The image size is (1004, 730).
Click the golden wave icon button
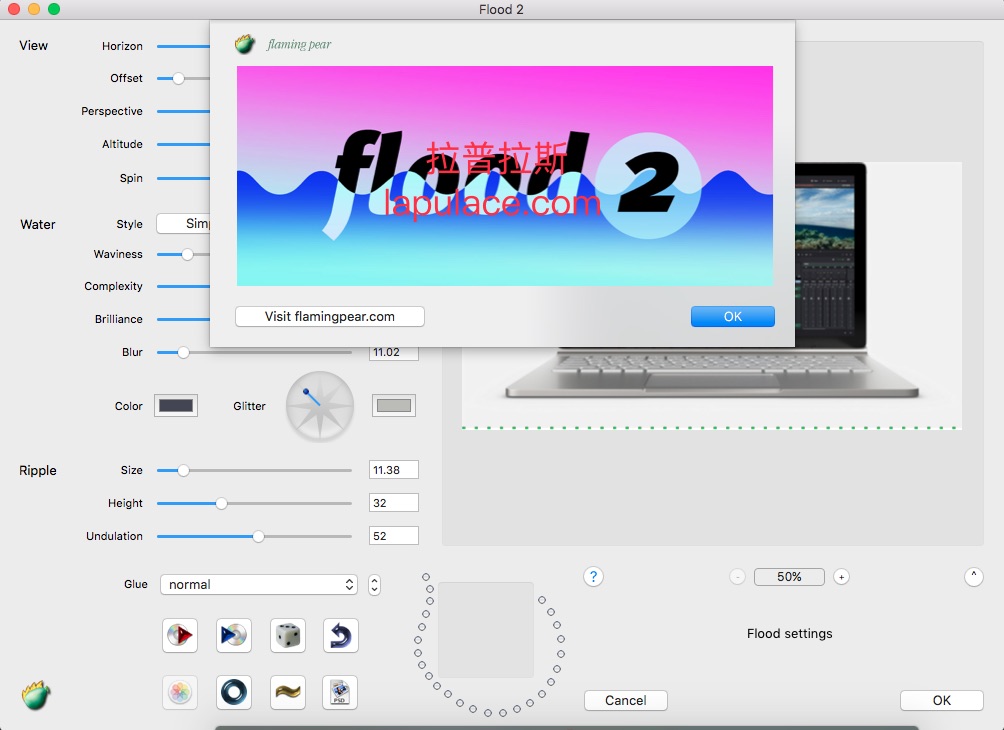[x=287, y=692]
